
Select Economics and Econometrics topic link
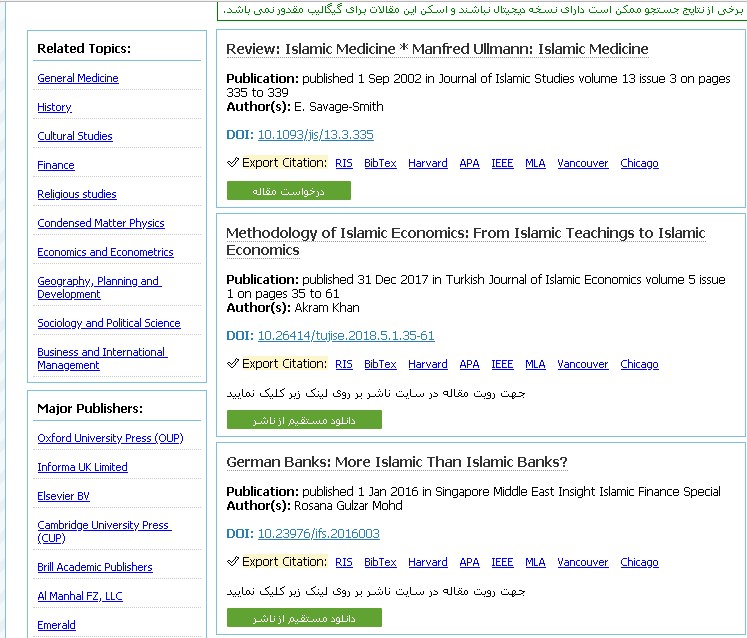[105, 252]
